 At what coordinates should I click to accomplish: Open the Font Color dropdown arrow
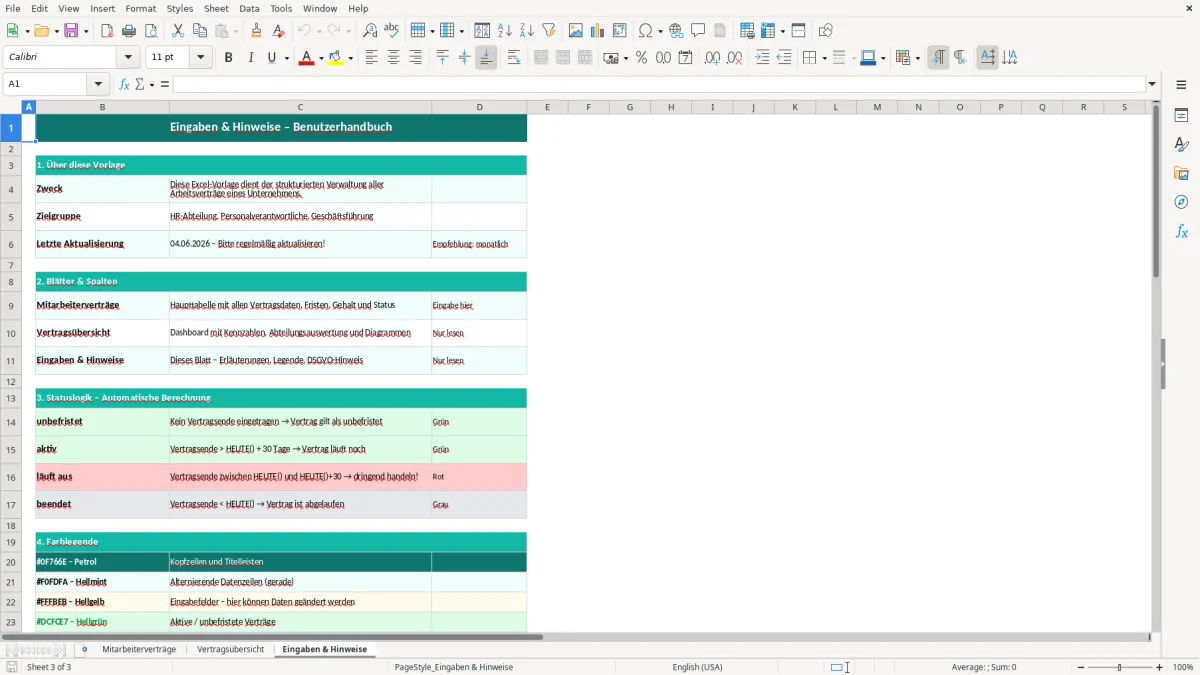tap(320, 58)
